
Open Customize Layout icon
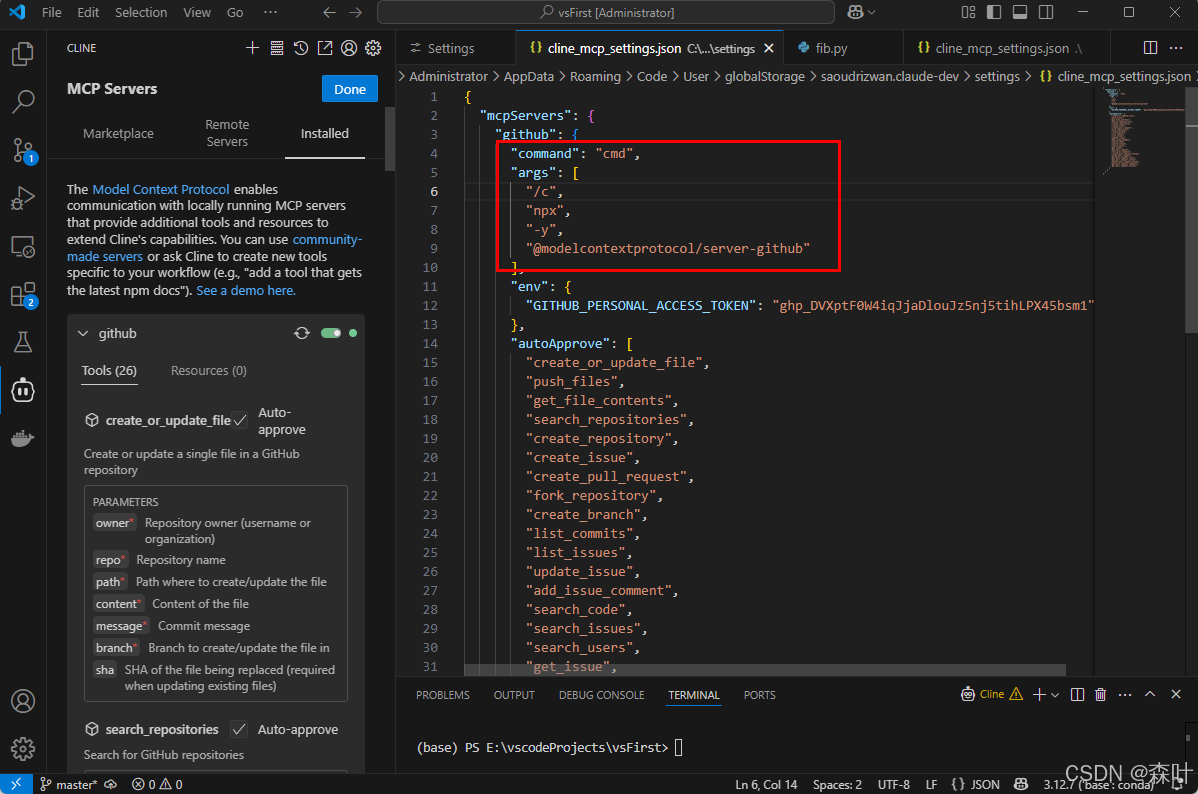[x=968, y=12]
